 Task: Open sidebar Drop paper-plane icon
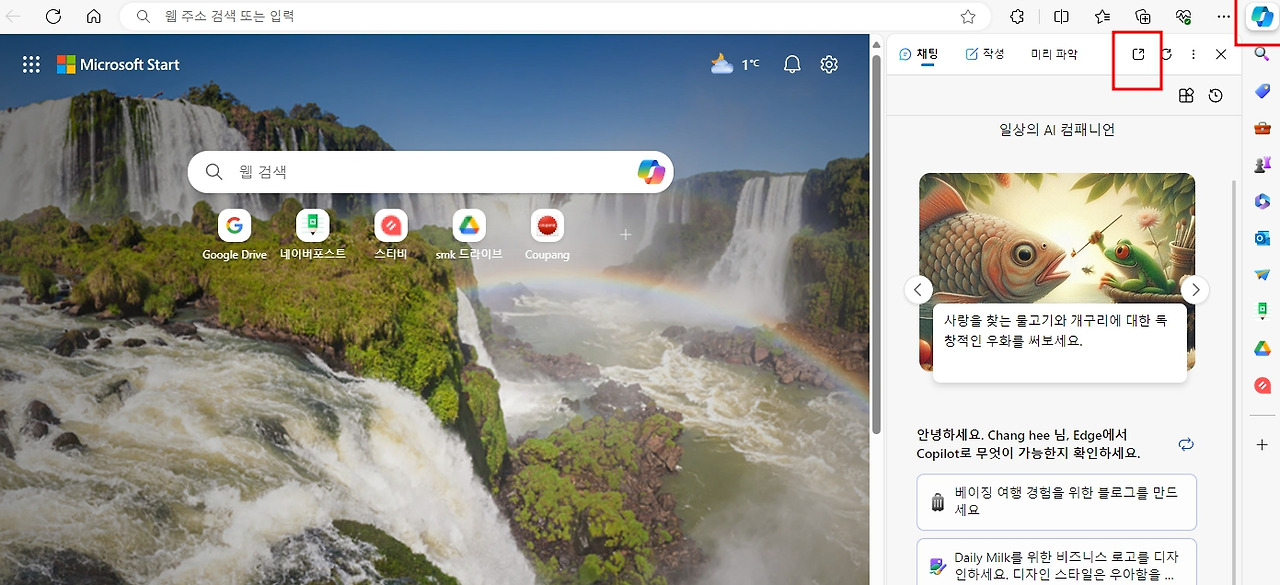coord(1262,274)
